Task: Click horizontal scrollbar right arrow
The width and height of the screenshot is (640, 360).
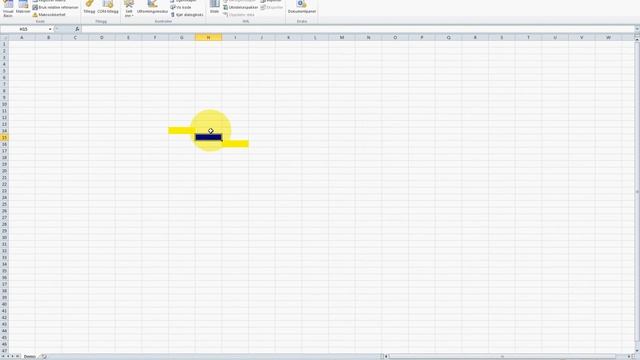Action: [x=629, y=357]
